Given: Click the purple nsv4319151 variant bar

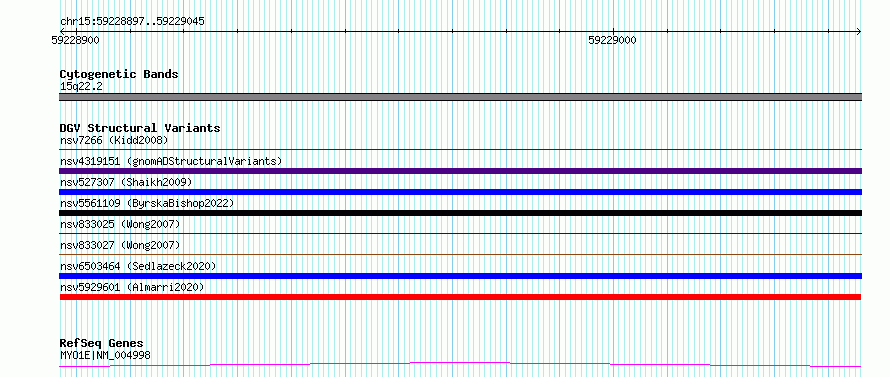Looking at the screenshot, I should point(460,171).
